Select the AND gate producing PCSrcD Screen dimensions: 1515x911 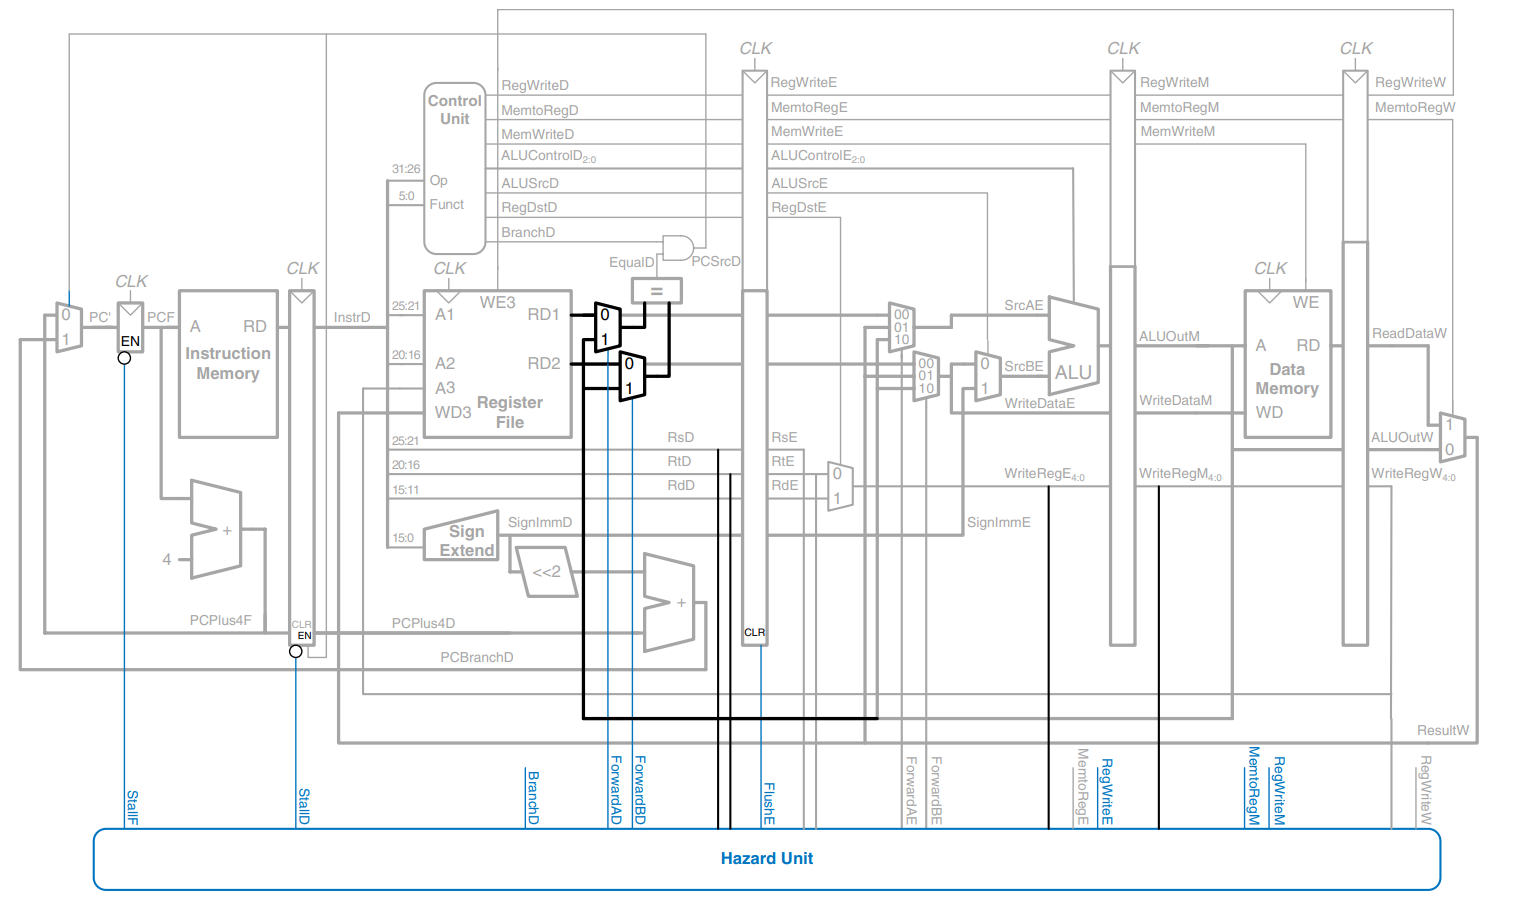pos(677,248)
